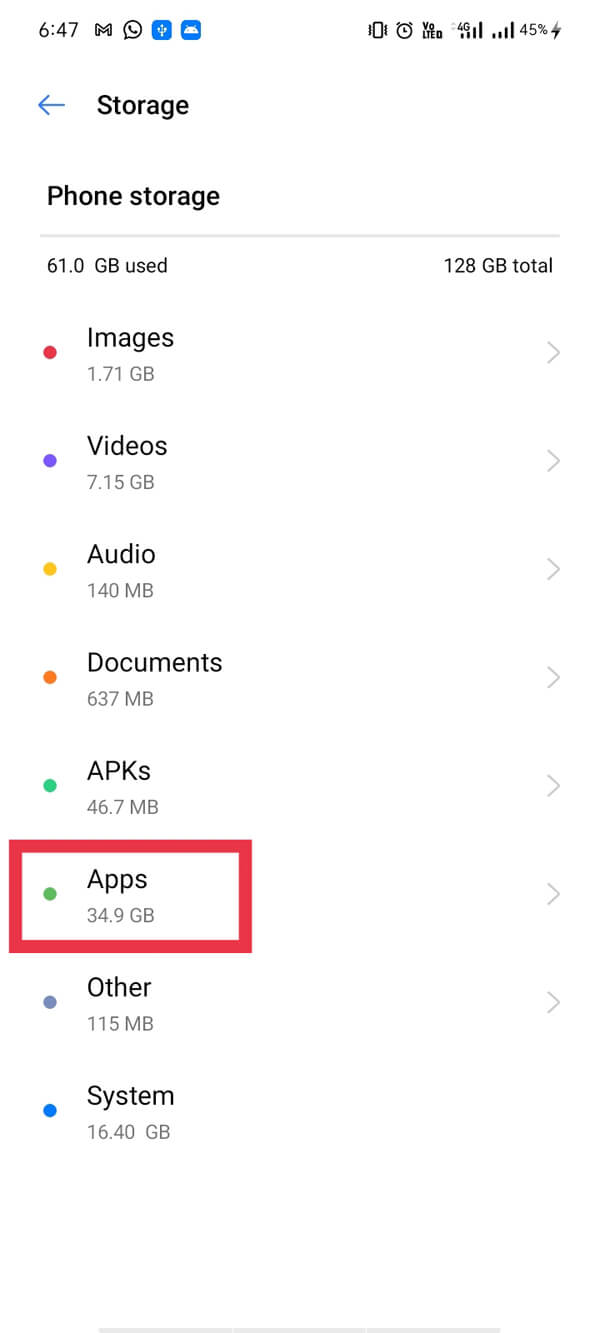Tap the red Images color dot
Screen dimensions: 600x1333
pyautogui.click(x=50, y=352)
